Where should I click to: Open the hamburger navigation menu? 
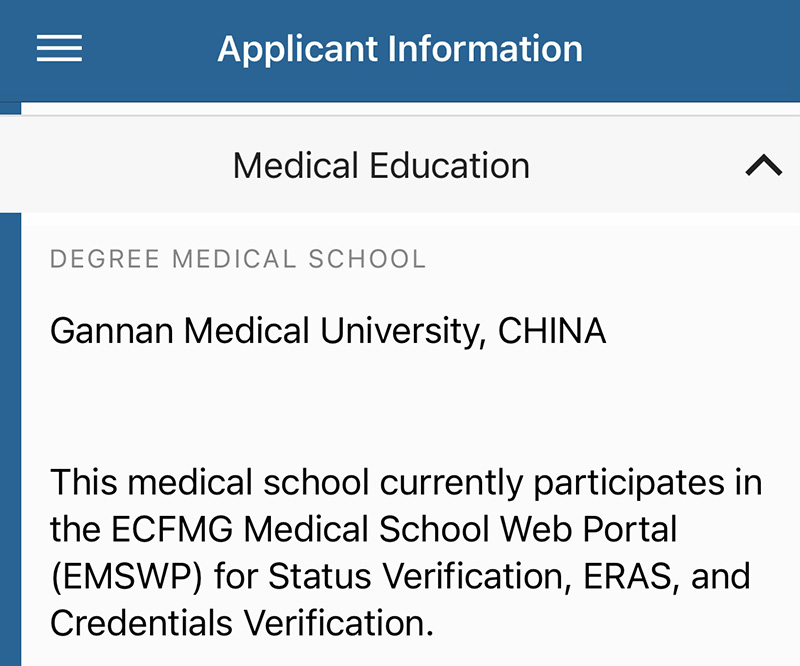click(x=59, y=49)
